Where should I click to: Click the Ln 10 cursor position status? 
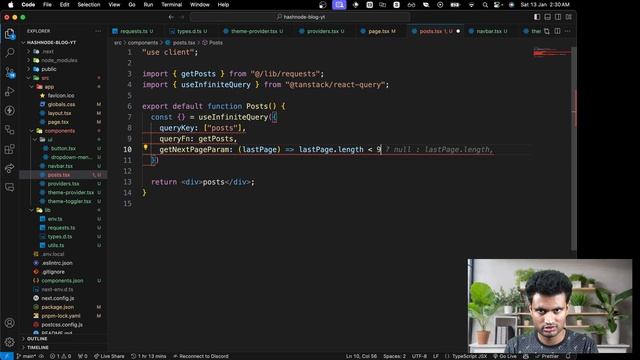click(362, 356)
